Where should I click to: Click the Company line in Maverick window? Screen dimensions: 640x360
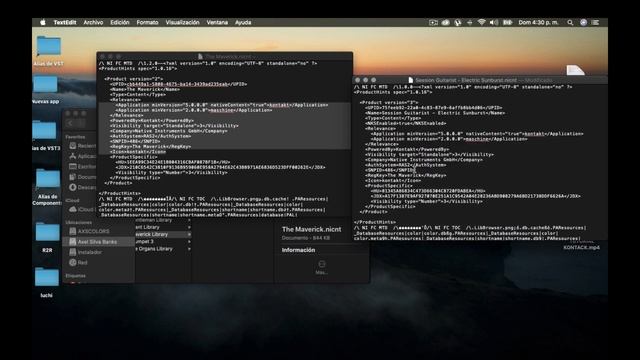[169, 131]
